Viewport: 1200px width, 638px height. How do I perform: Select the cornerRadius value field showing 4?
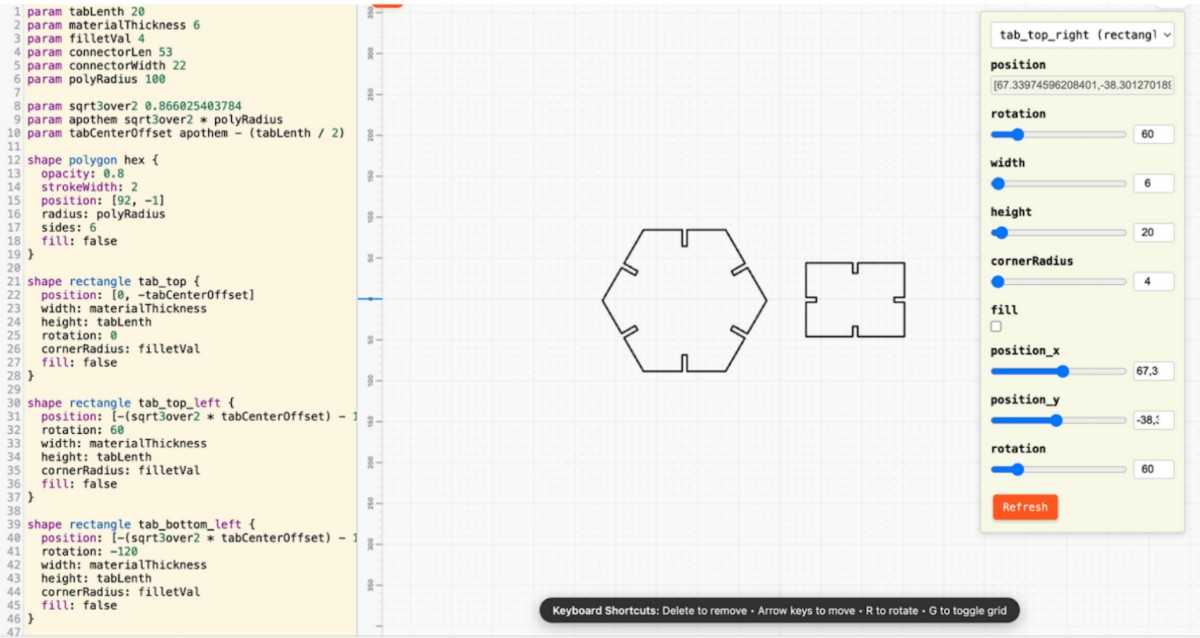(1154, 281)
